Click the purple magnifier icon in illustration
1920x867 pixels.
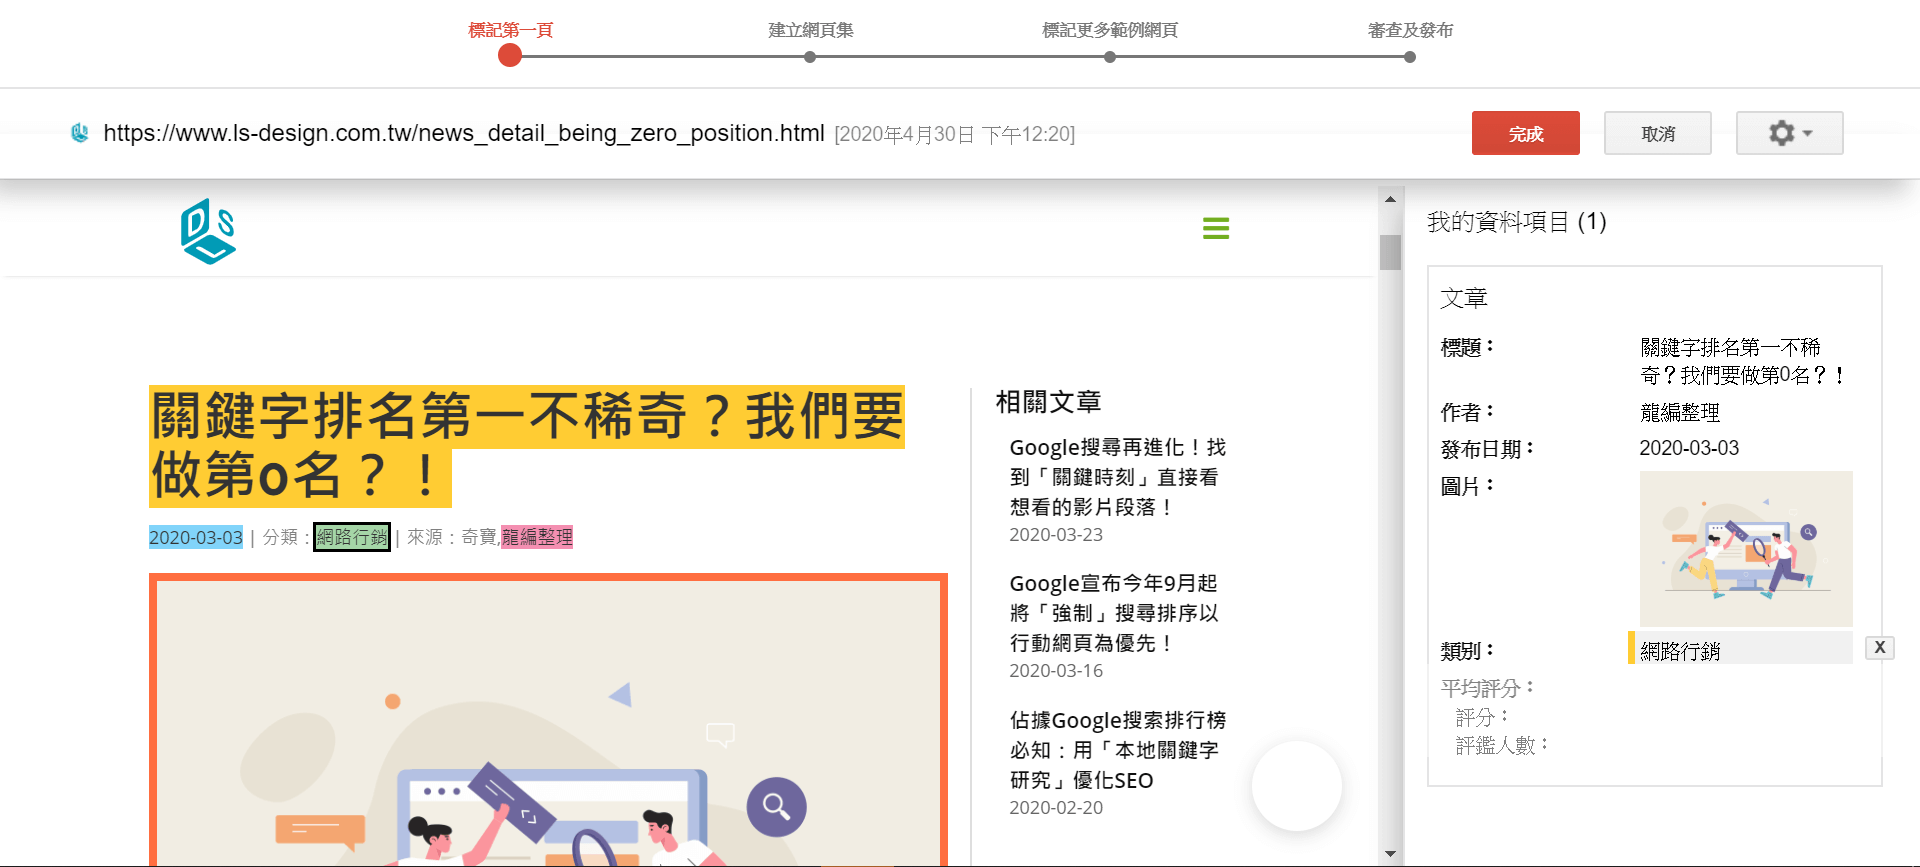coord(776,806)
